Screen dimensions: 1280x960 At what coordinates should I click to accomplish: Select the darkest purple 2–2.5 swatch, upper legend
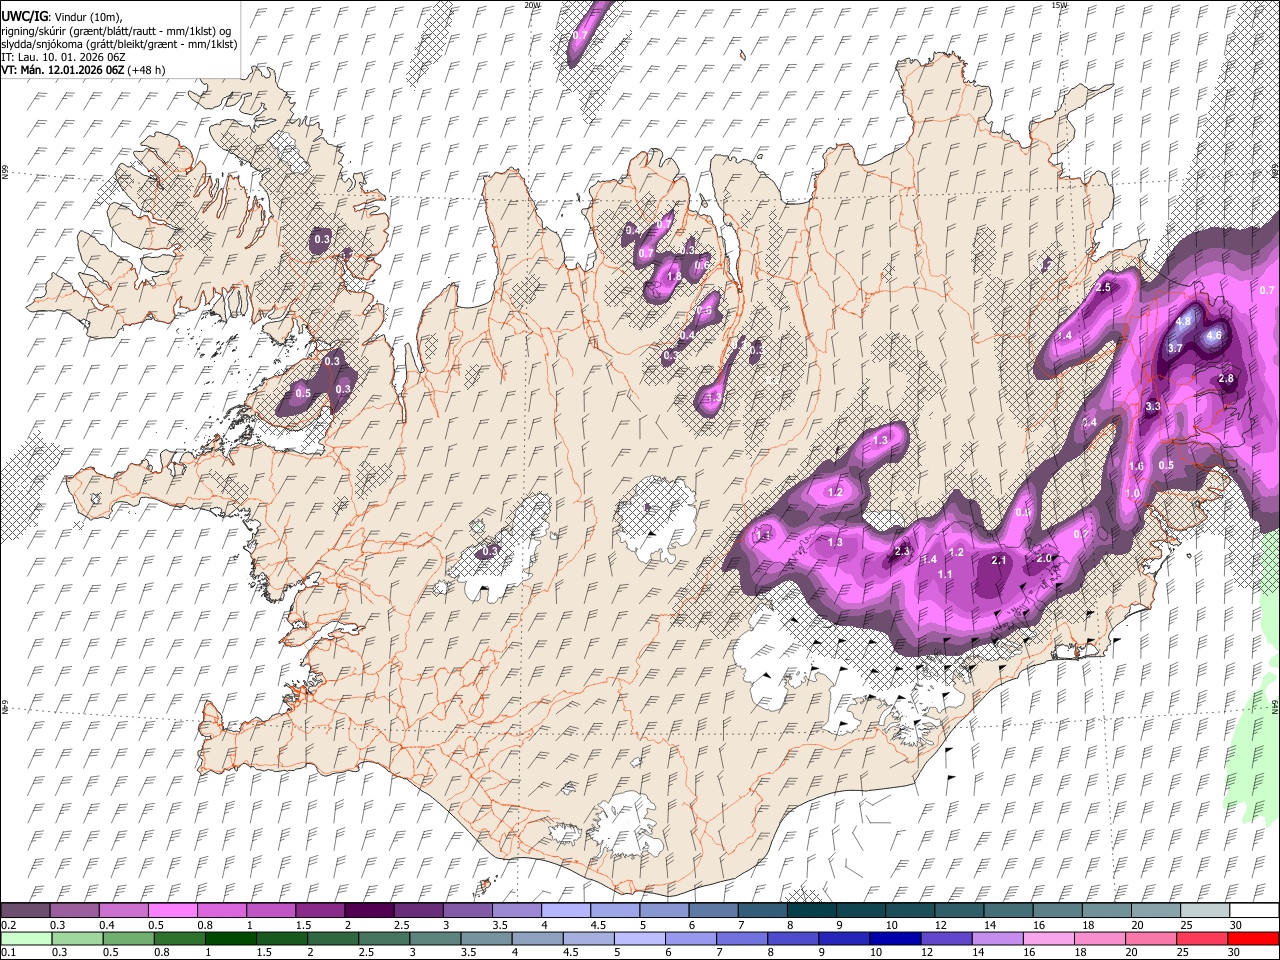pyautogui.click(x=369, y=910)
